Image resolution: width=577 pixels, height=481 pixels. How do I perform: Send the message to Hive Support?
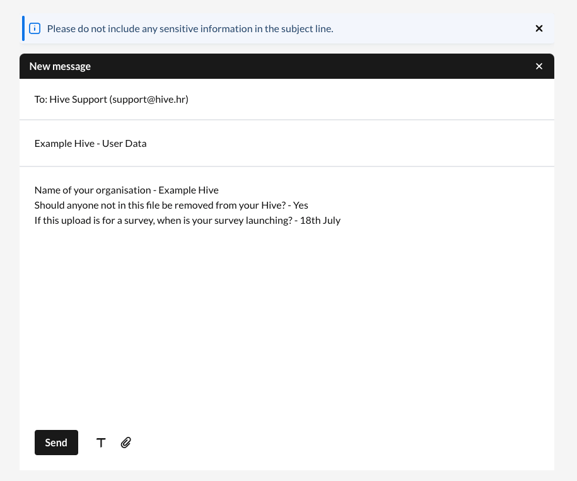coord(56,442)
